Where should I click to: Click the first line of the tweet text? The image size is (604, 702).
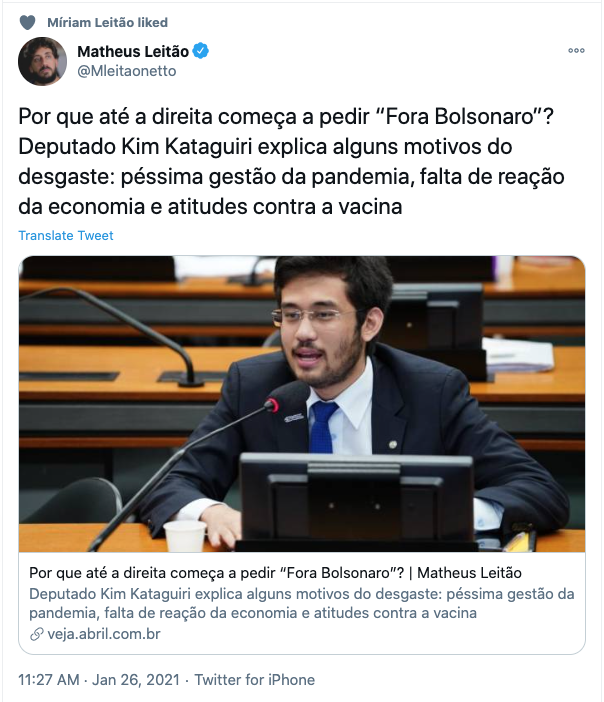click(286, 117)
